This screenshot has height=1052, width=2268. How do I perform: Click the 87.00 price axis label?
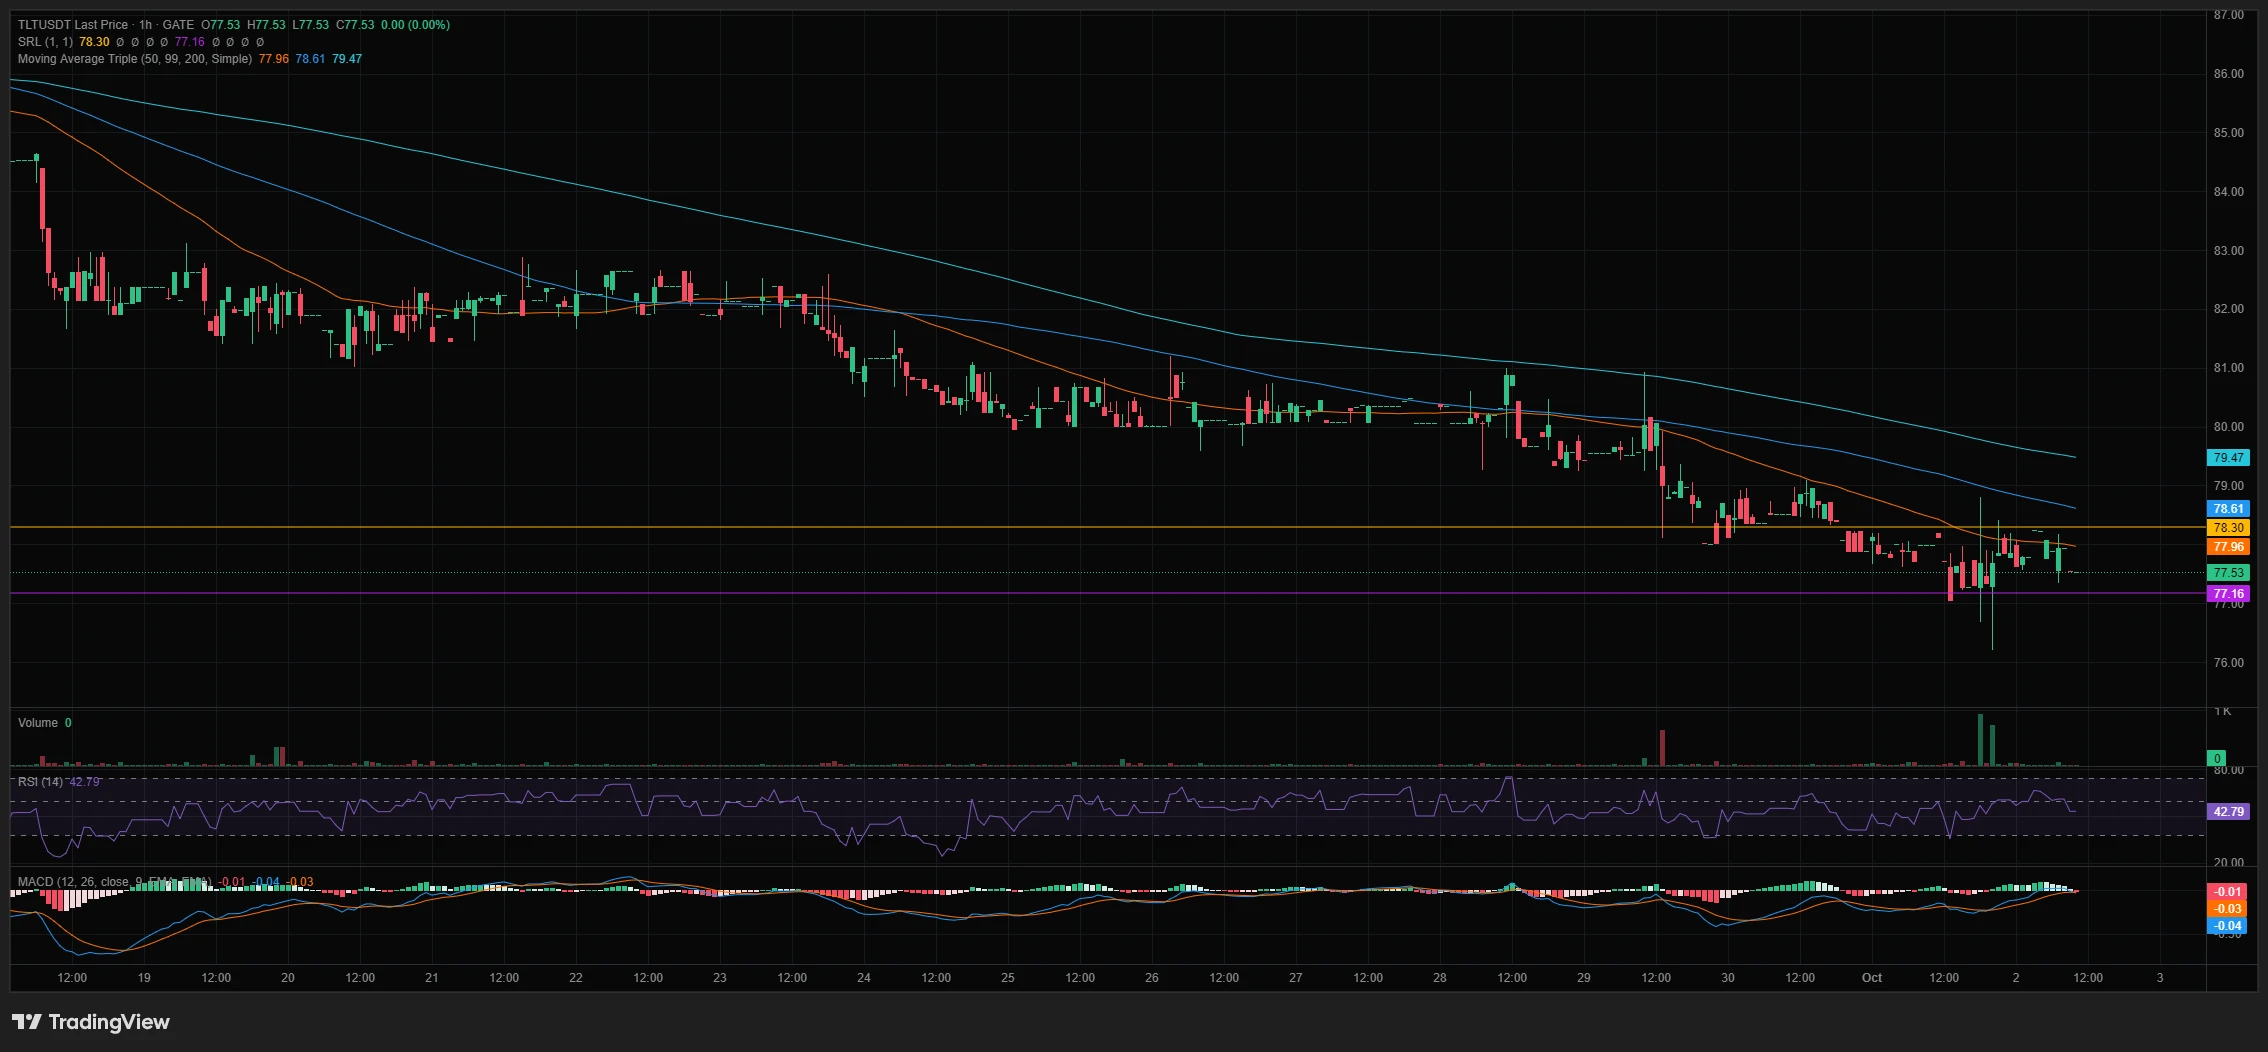coord(2229,15)
